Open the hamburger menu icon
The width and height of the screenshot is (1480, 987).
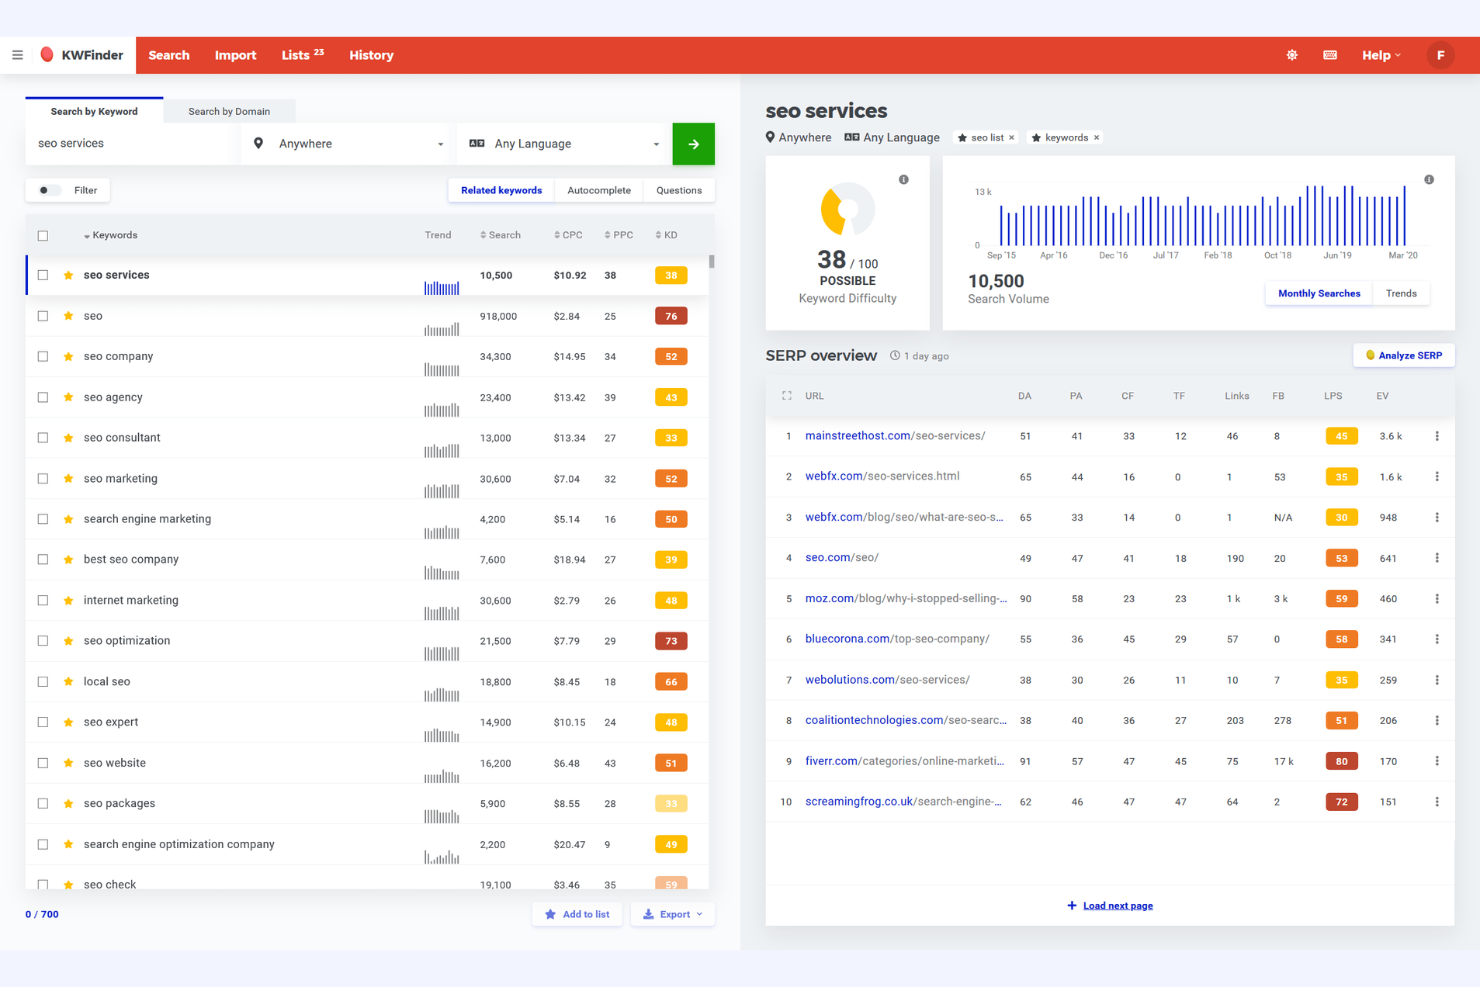click(x=17, y=55)
